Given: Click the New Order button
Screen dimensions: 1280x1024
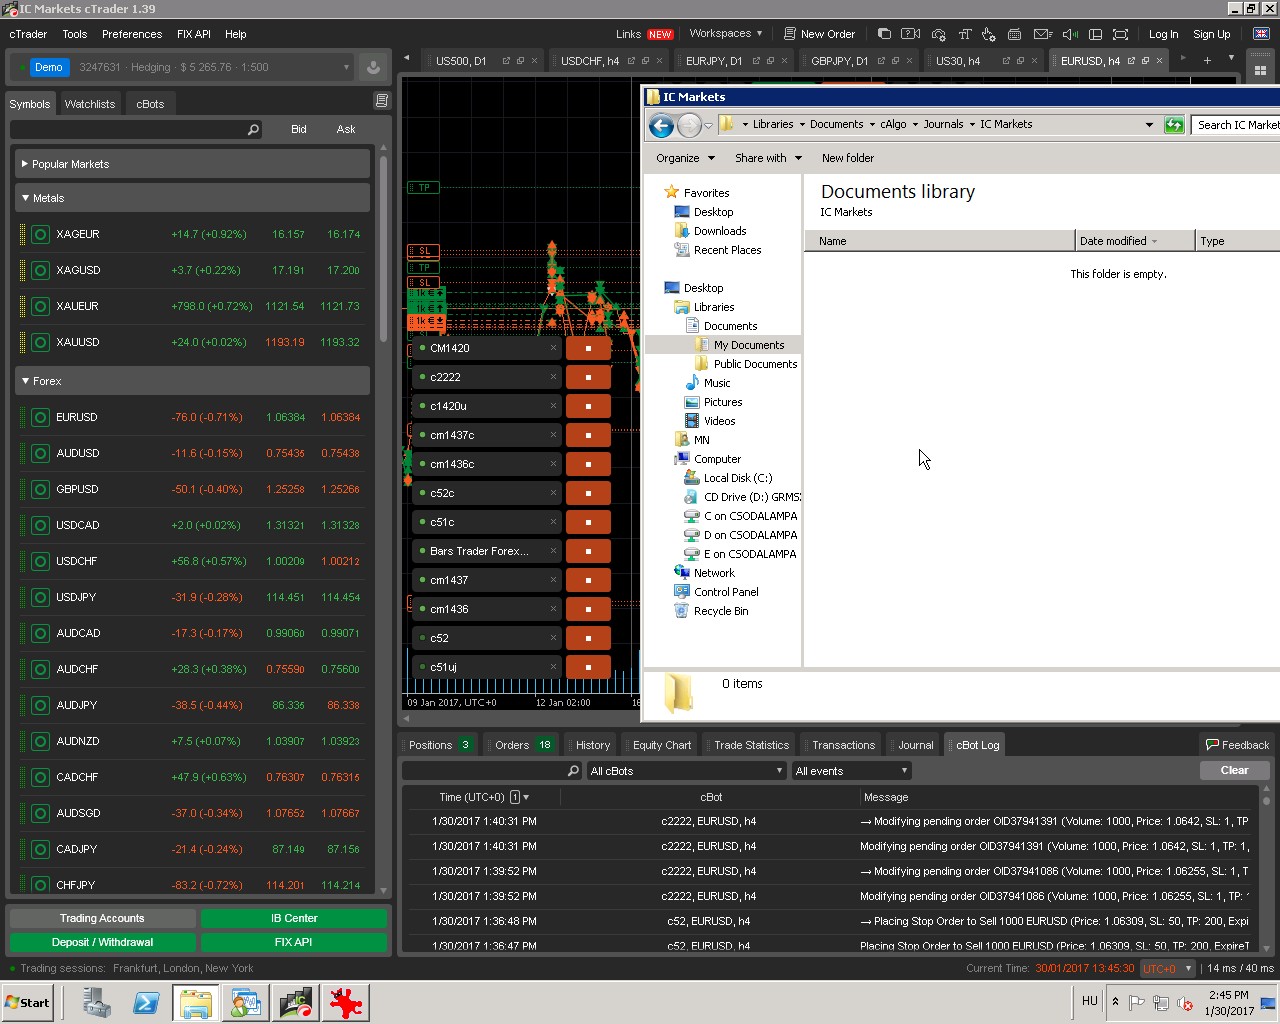Looking at the screenshot, I should click(x=819, y=34).
